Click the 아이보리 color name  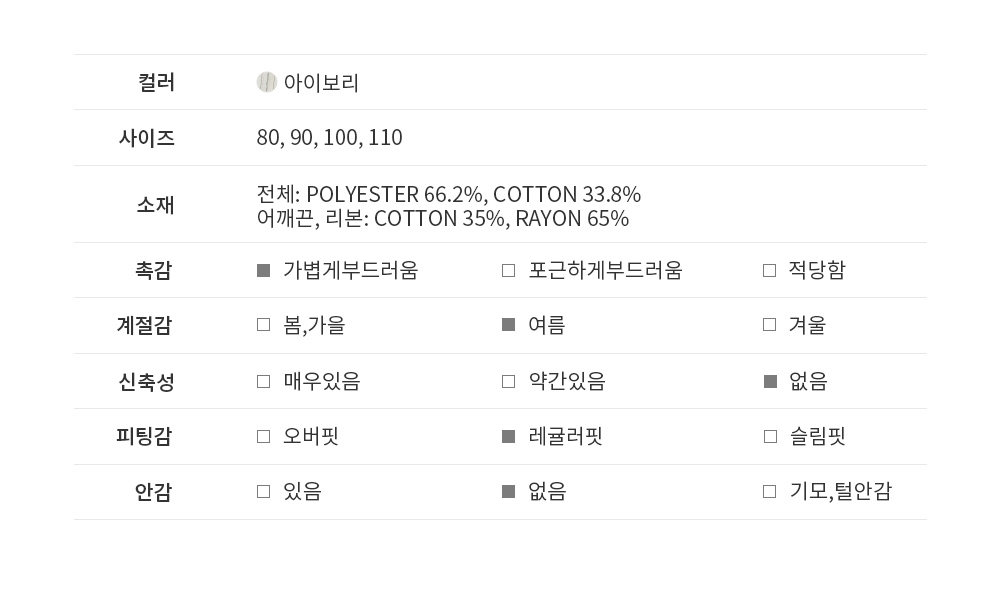point(321,83)
